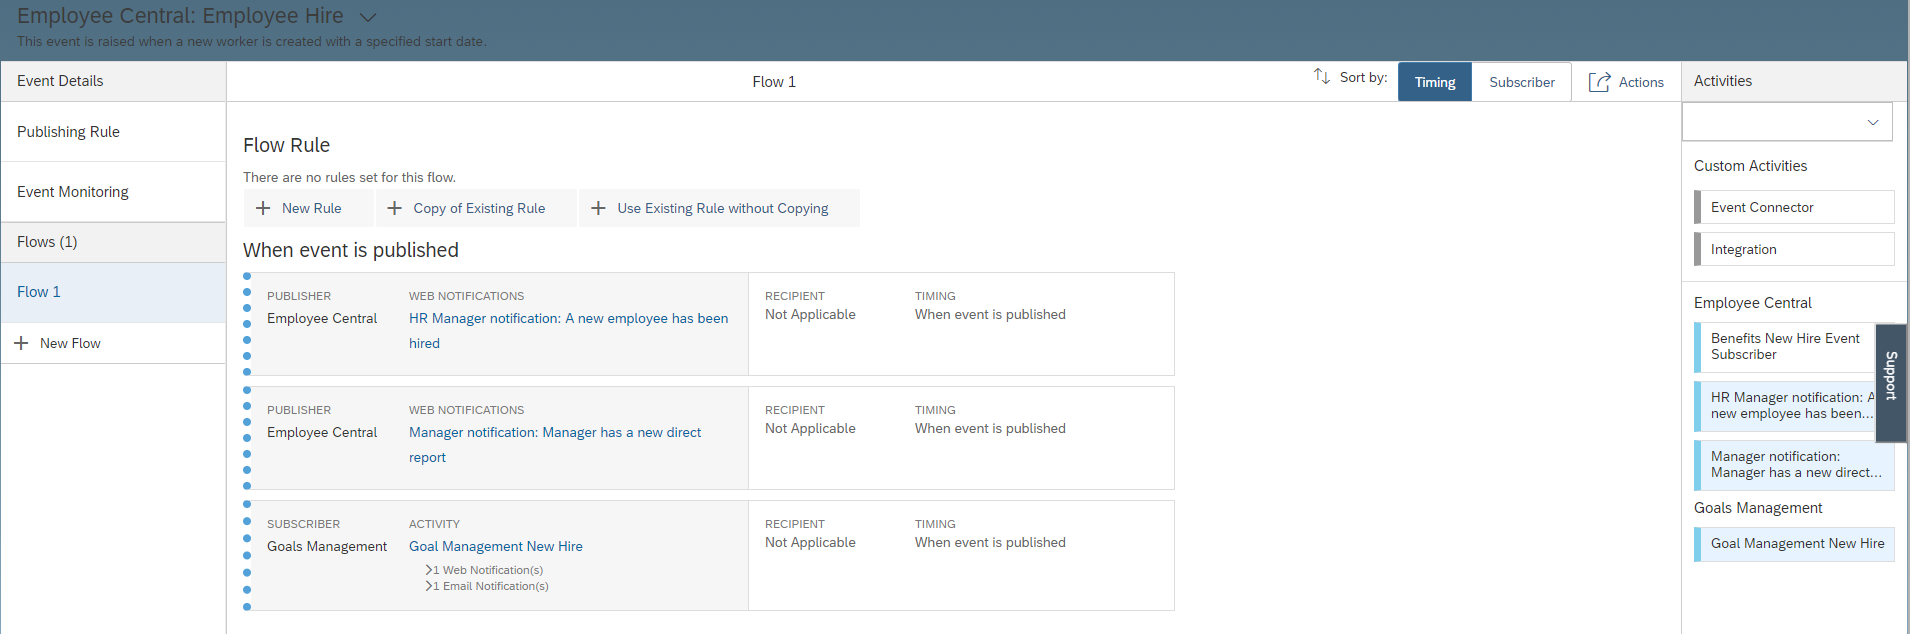1910x634 pixels.
Task: Open Goal Management New Hire activity link
Action: coord(496,546)
